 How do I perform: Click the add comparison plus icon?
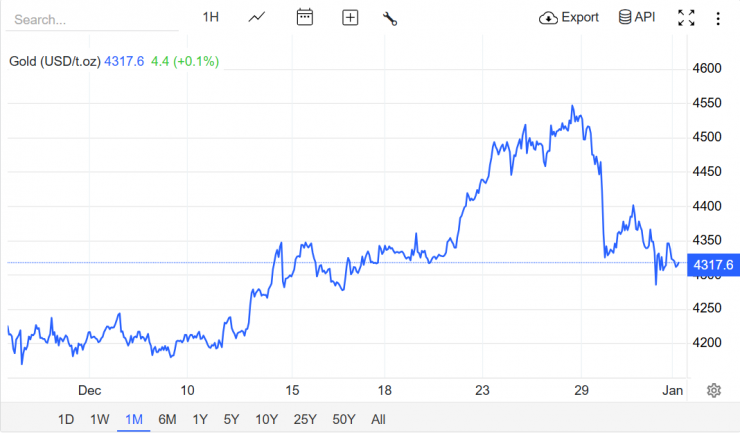click(350, 17)
